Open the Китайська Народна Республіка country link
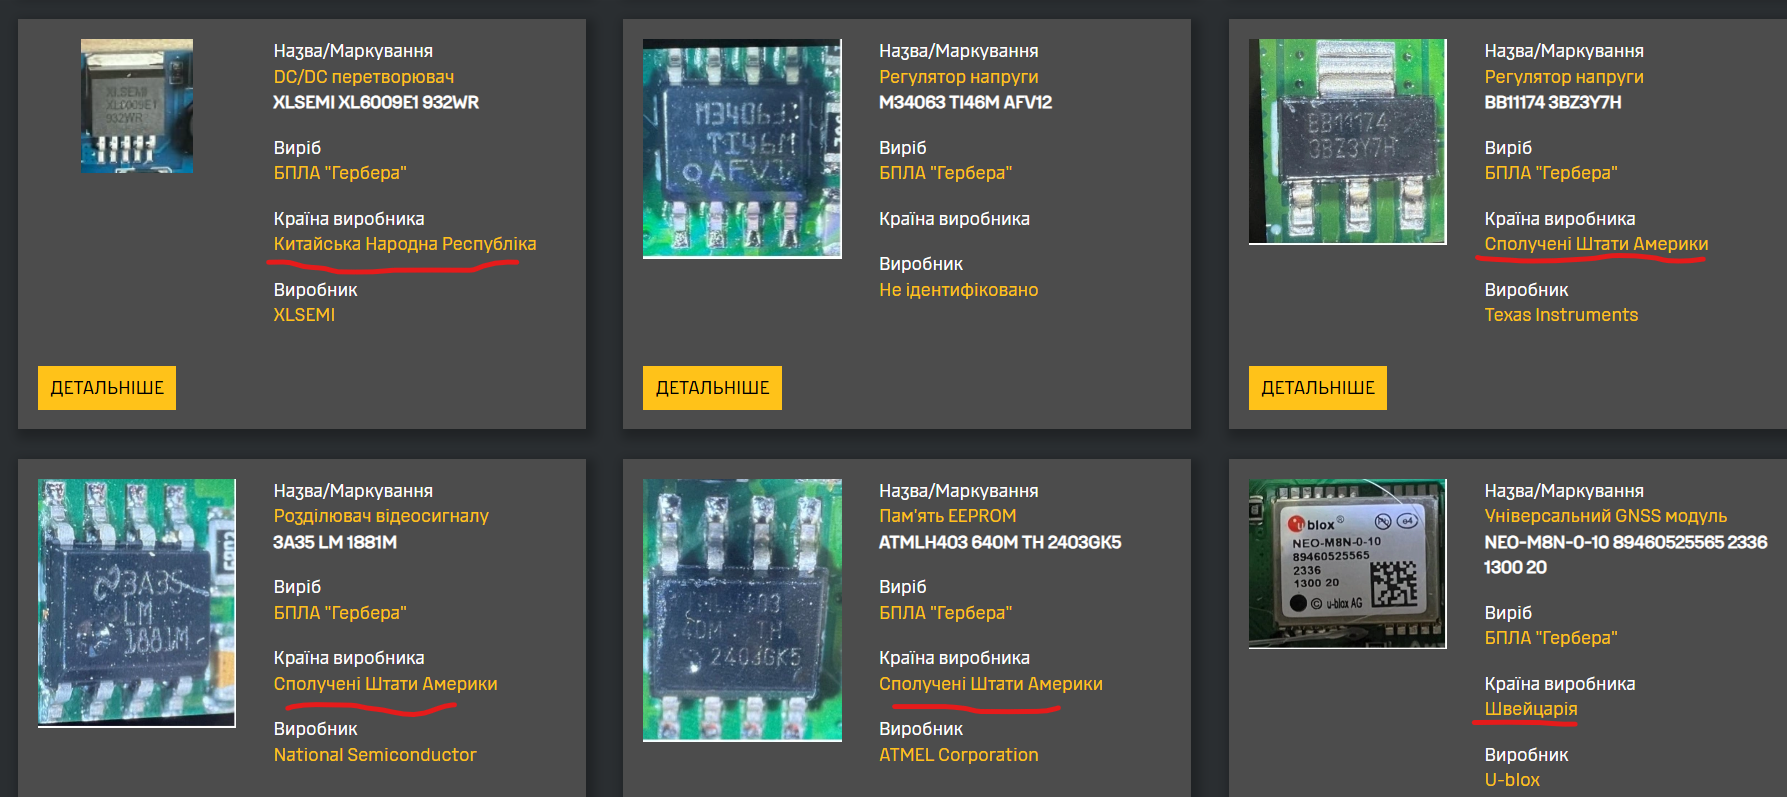The width and height of the screenshot is (1787, 797). coord(405,244)
